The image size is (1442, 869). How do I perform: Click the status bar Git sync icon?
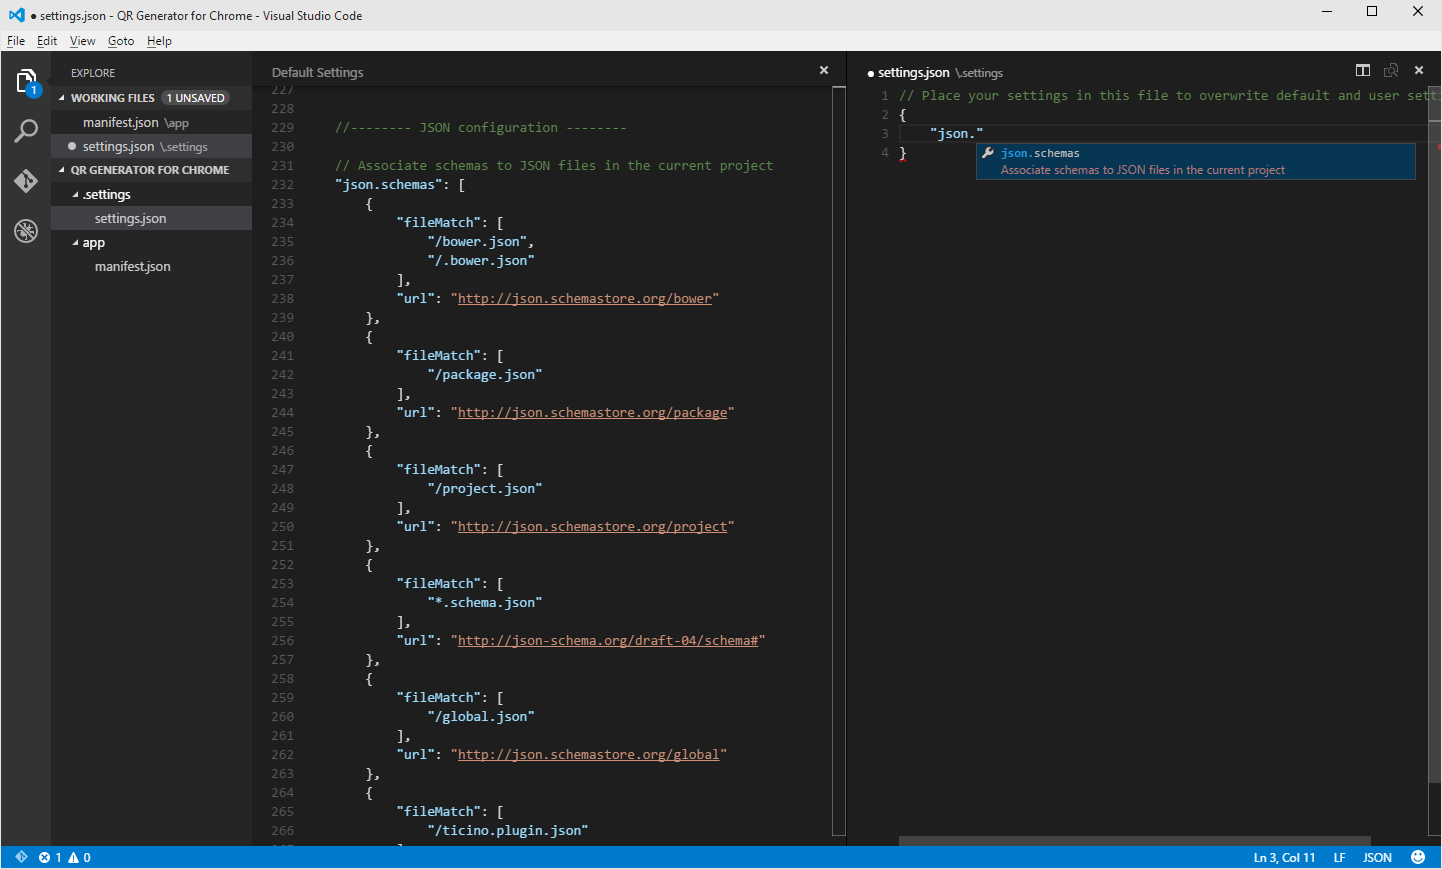pyautogui.click(x=21, y=857)
